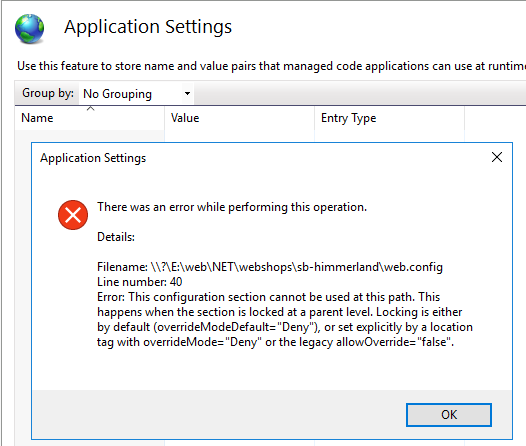Image resolution: width=526 pixels, height=446 pixels.
Task: Click the error operation message text
Action: tap(232, 207)
